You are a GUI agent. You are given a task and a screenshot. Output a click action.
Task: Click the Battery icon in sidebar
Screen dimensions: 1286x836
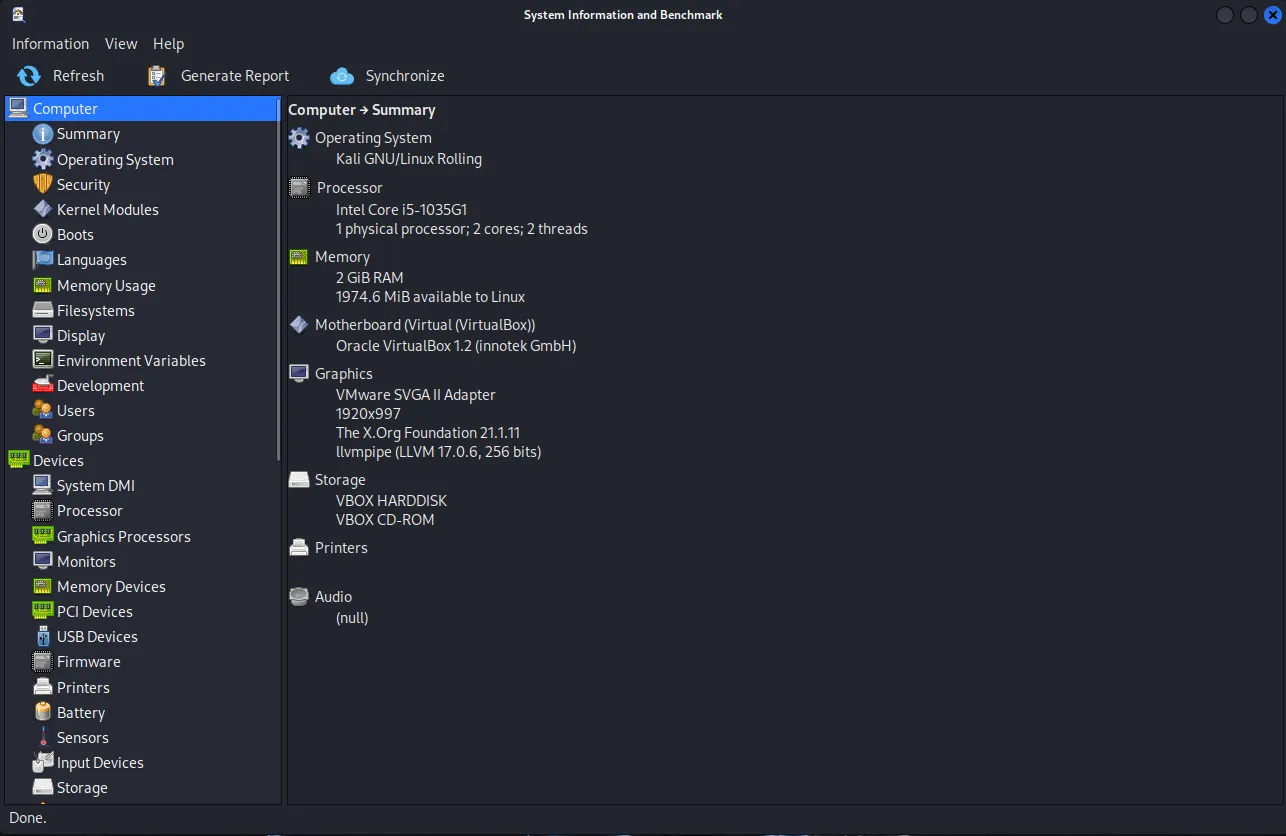[42, 712]
